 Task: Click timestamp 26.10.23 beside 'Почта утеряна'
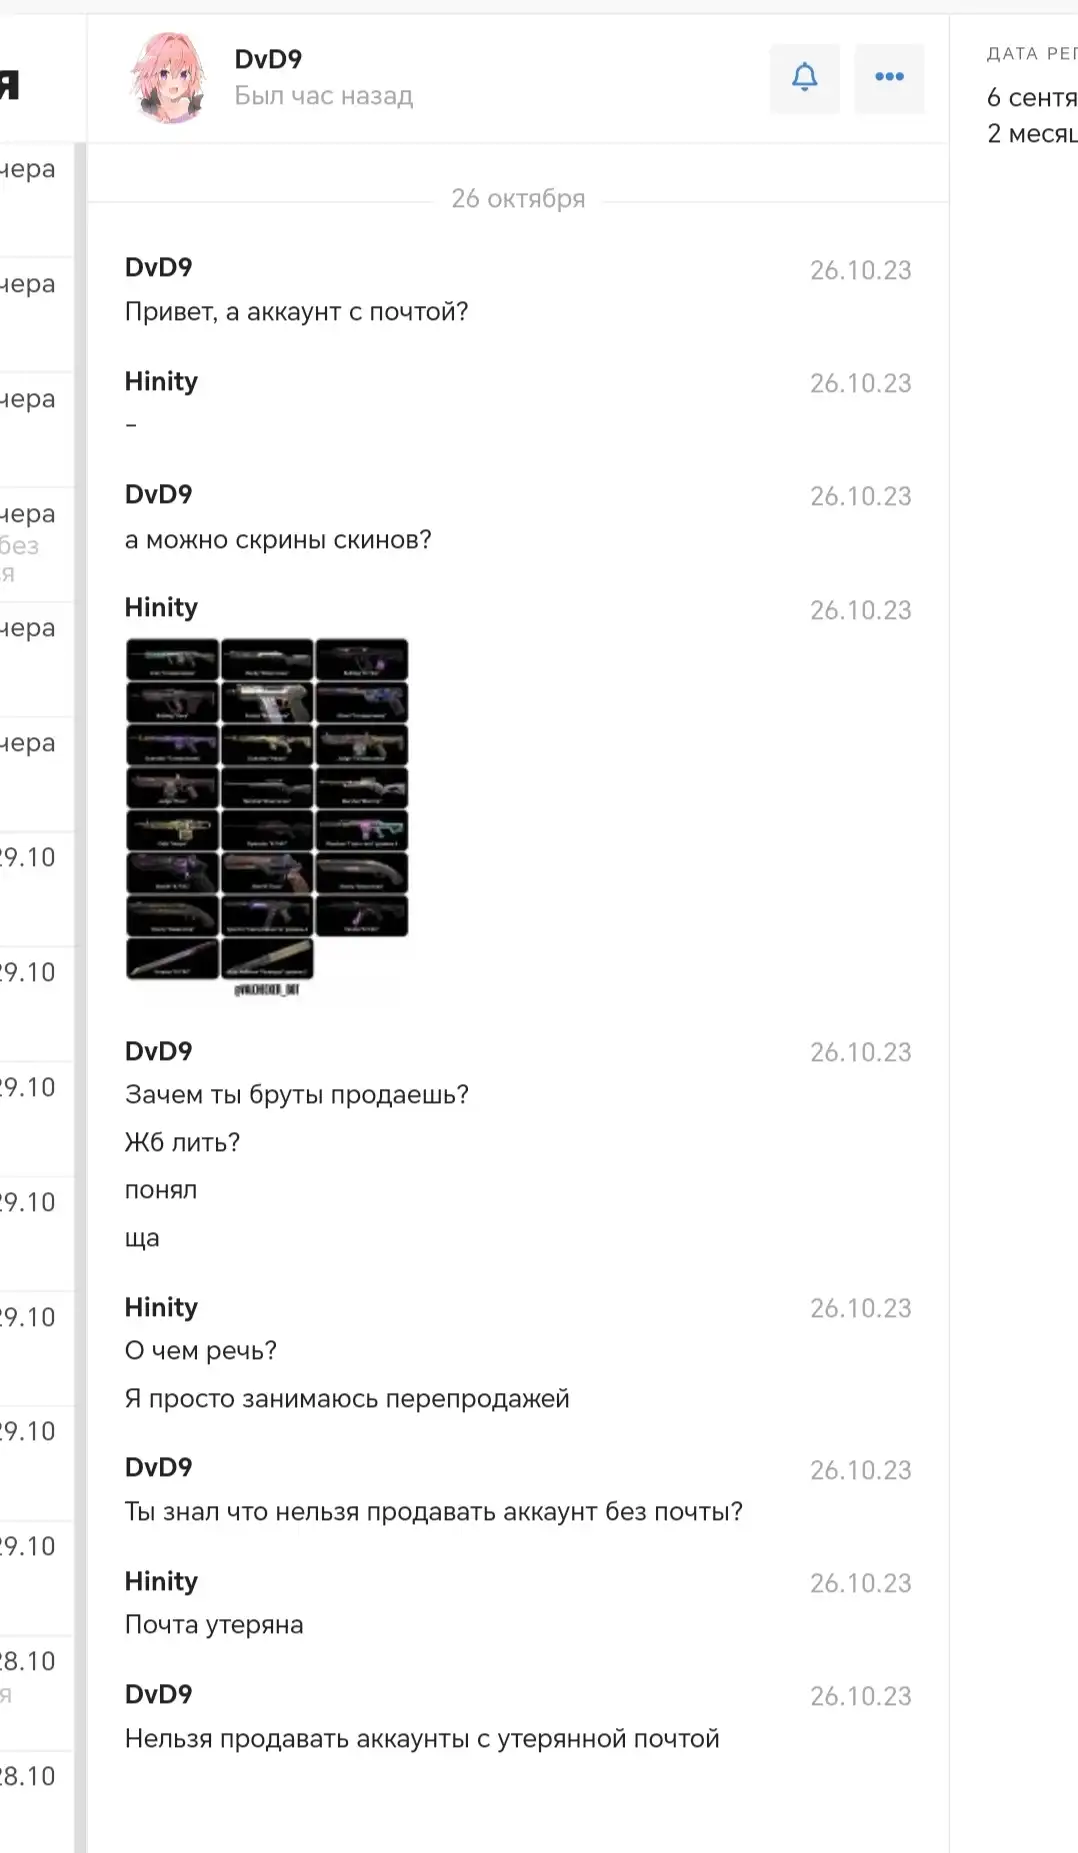[x=861, y=1584]
